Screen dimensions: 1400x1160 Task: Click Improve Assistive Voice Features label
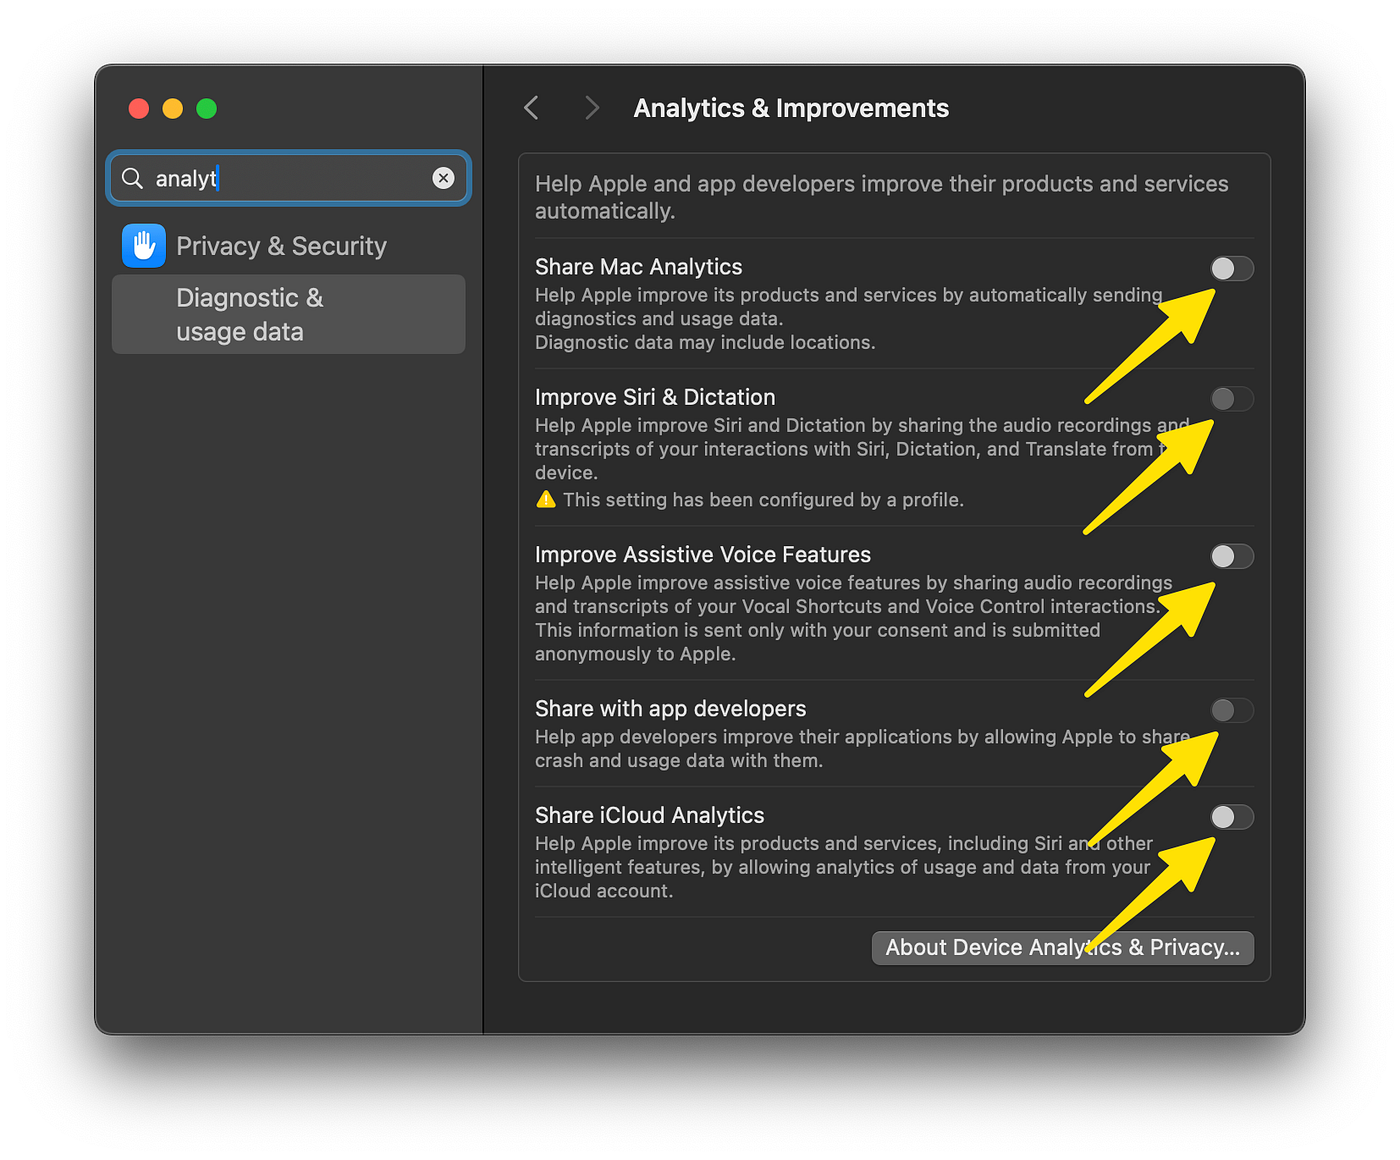click(703, 555)
